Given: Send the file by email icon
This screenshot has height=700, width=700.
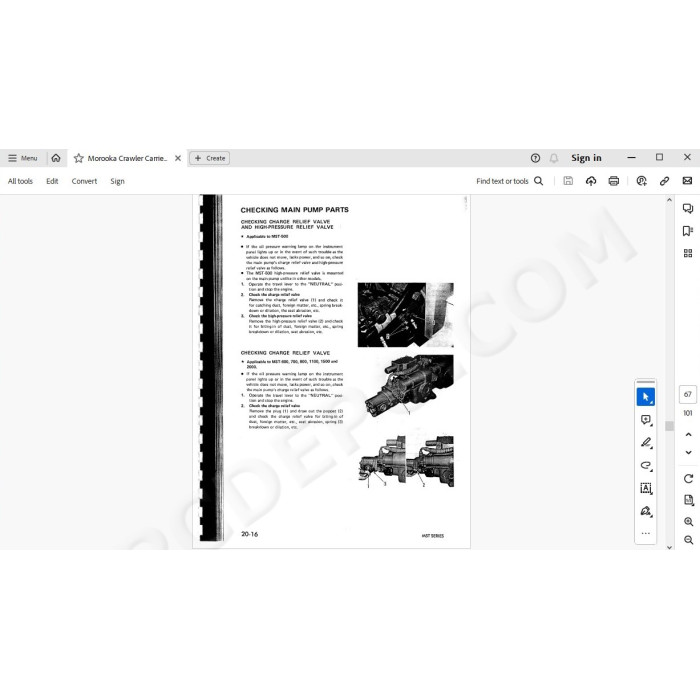Looking at the screenshot, I should click(688, 181).
